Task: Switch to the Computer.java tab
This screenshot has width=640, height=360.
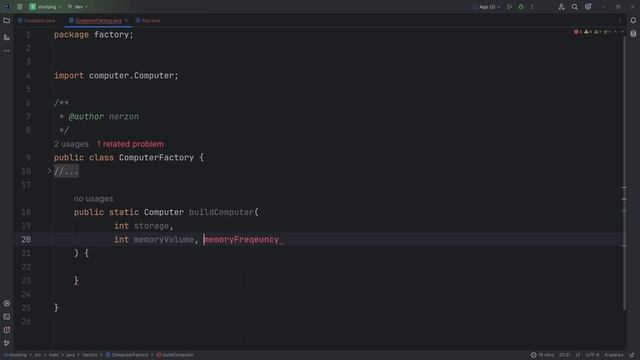Action: click(36, 20)
